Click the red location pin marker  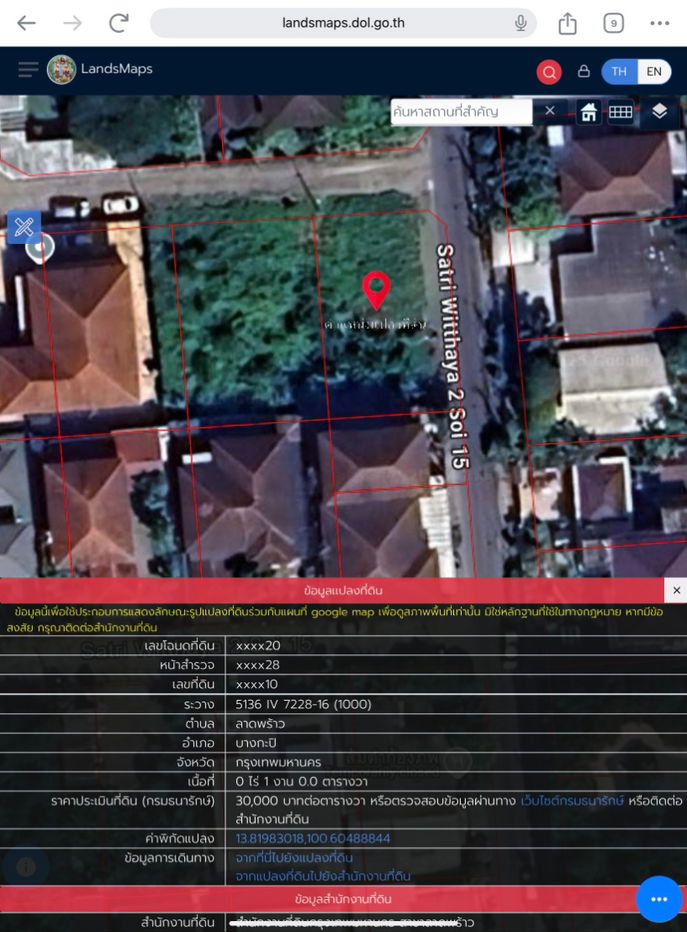pos(376,290)
